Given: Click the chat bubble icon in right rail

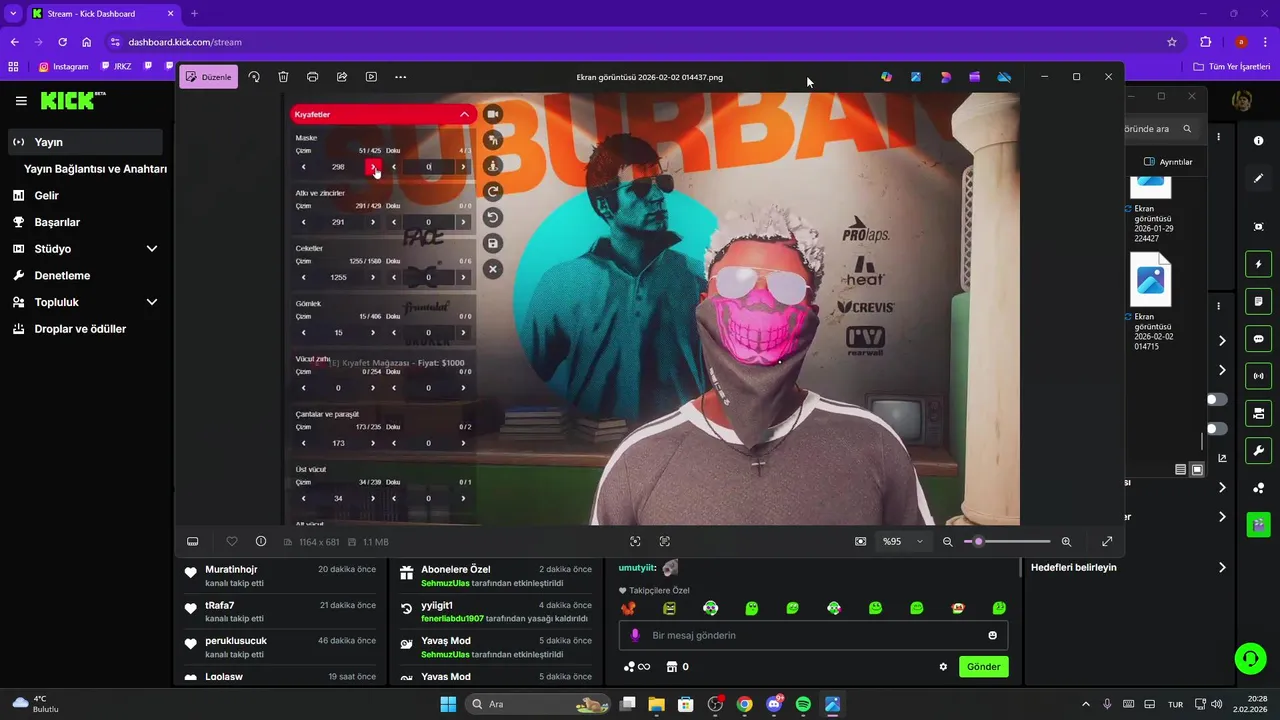Looking at the screenshot, I should coord(1258,339).
